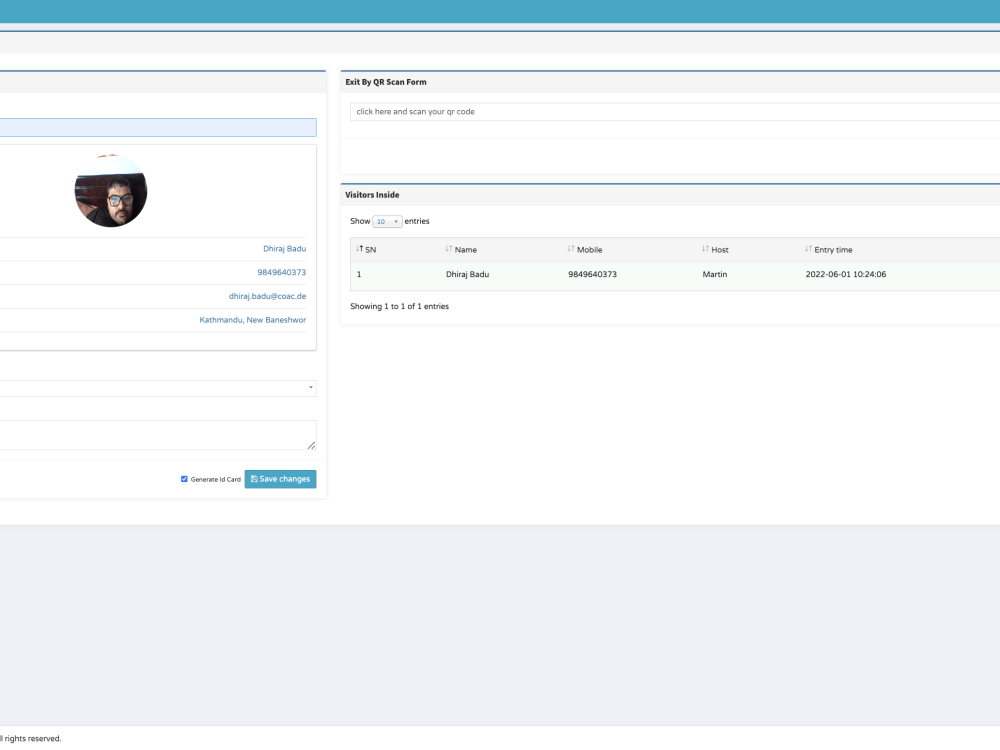Viewport: 1000px width, 750px height.
Task: Click Showing 1 to 1 of 1 entries text
Action: [399, 307]
